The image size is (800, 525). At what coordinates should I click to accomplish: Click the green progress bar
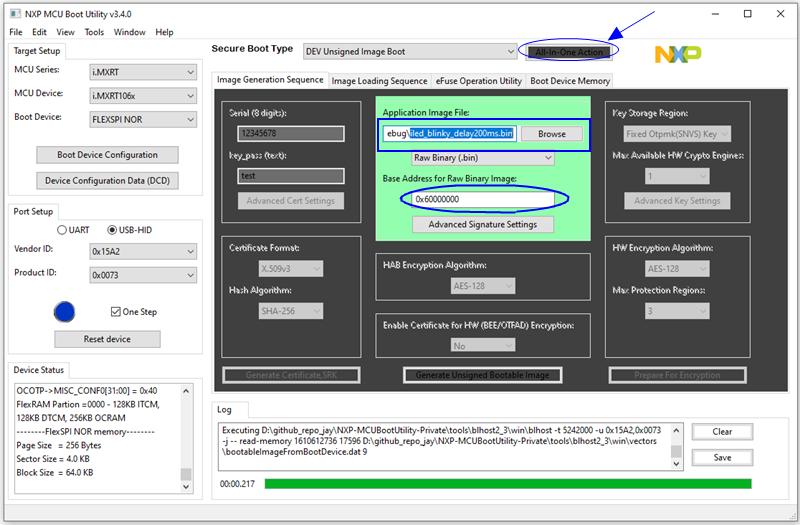coord(508,483)
